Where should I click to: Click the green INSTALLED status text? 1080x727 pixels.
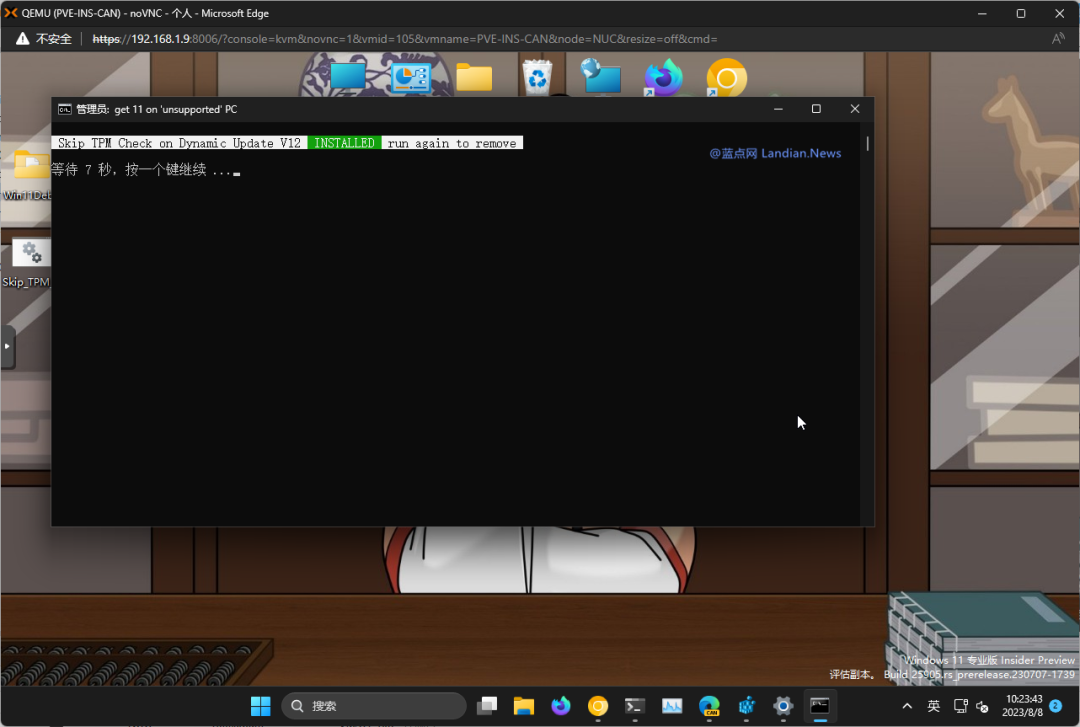pyautogui.click(x=344, y=143)
